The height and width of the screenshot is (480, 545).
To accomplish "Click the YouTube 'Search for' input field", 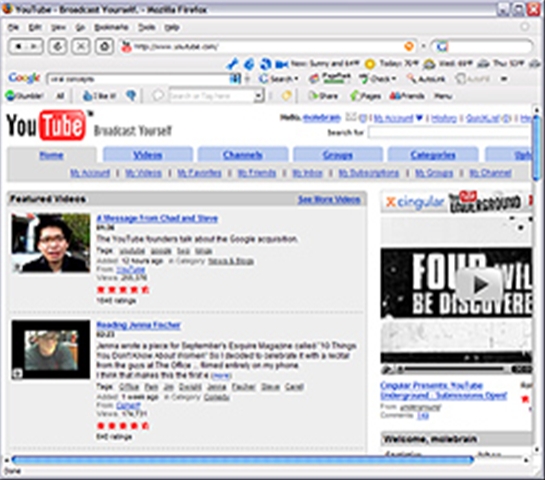I will (x=450, y=133).
